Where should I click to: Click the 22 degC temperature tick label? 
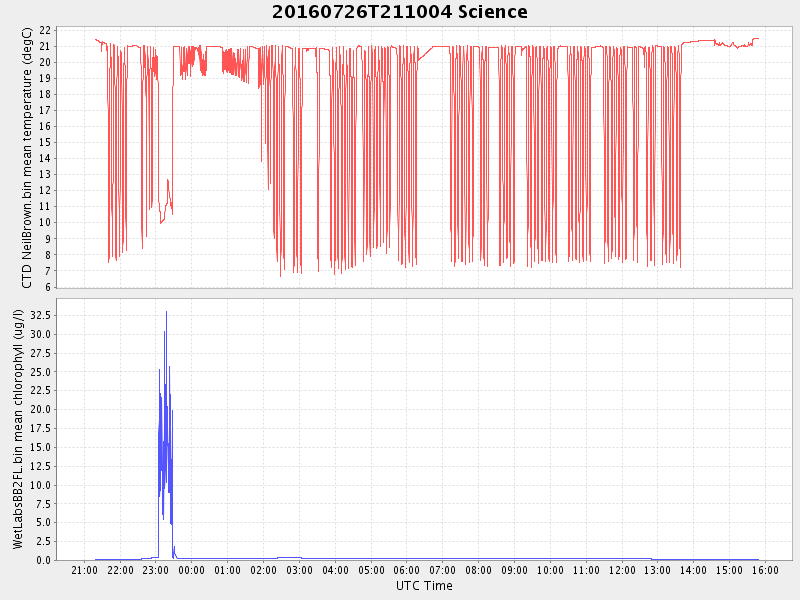click(45, 30)
